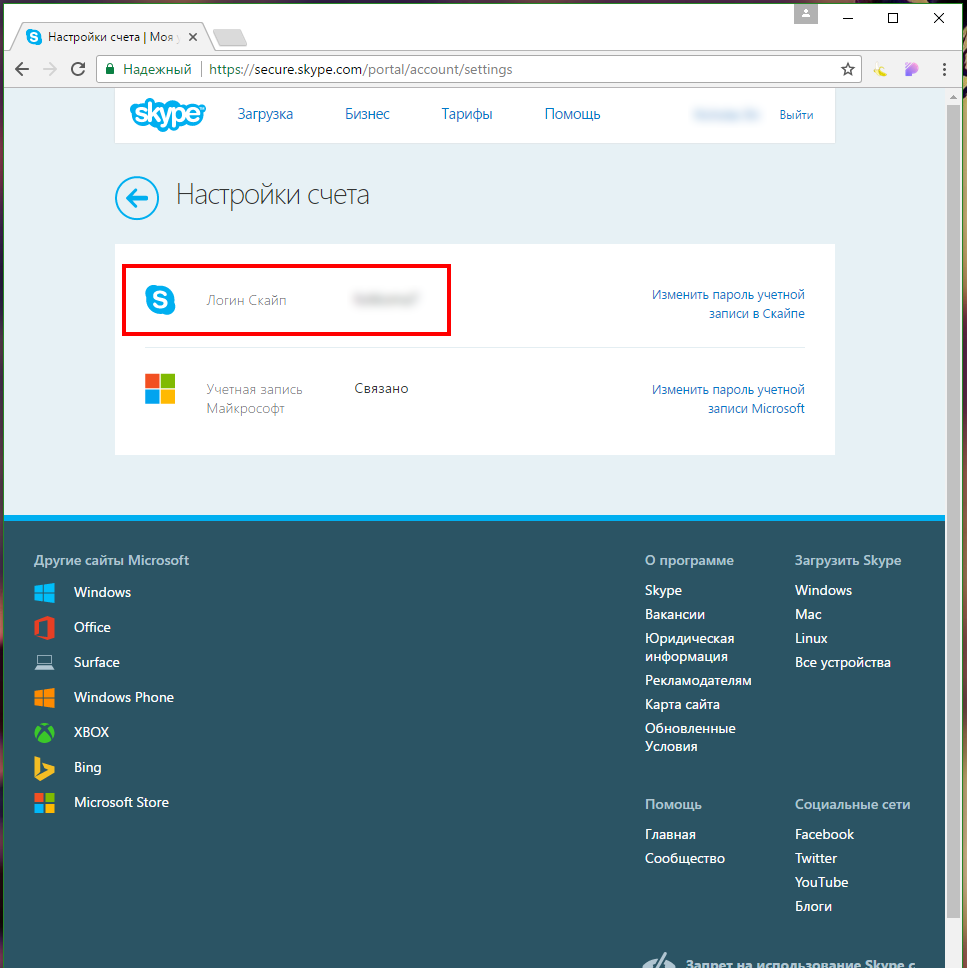Viewport: 967px width, 968px height.
Task: Click the Windows logo icon in footer
Action: [x=44, y=593]
